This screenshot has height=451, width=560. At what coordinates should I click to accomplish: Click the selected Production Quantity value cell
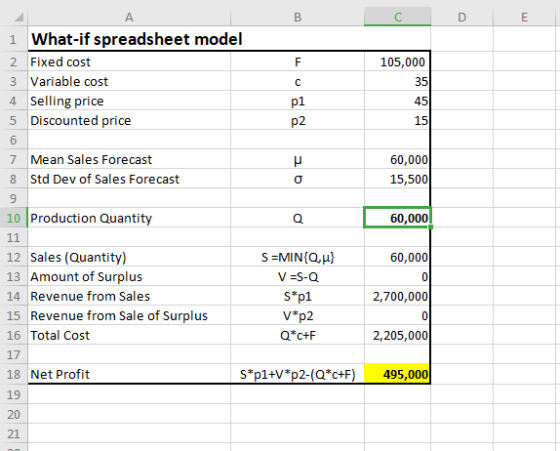[398, 217]
